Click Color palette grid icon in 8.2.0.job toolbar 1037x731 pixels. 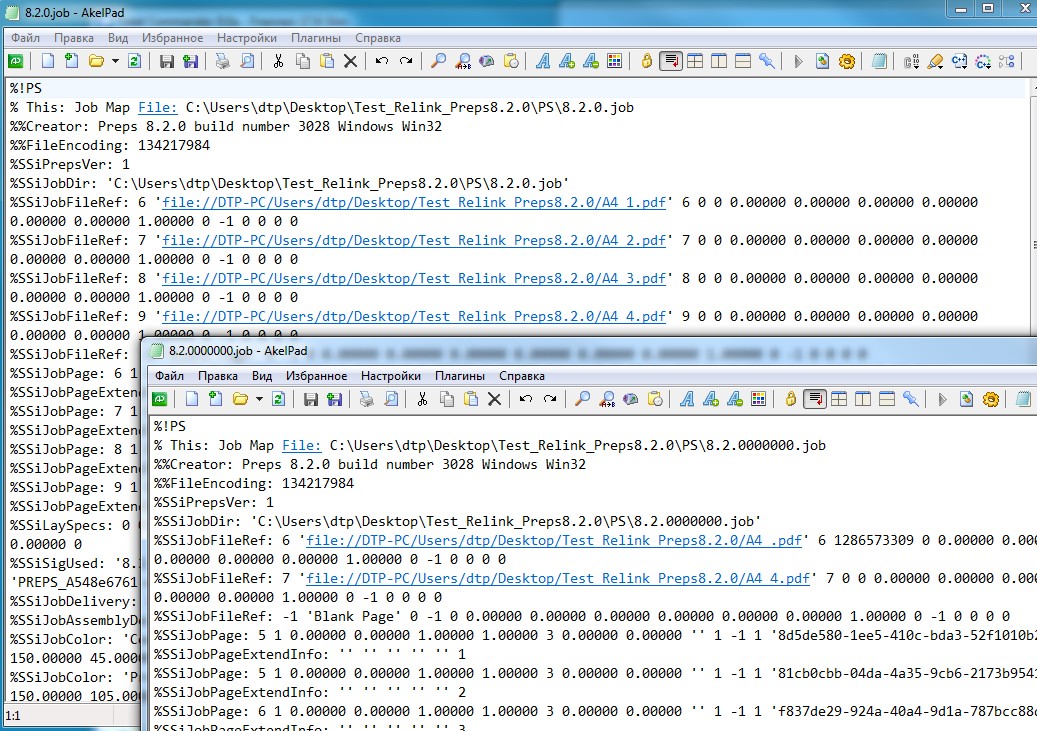click(615, 61)
